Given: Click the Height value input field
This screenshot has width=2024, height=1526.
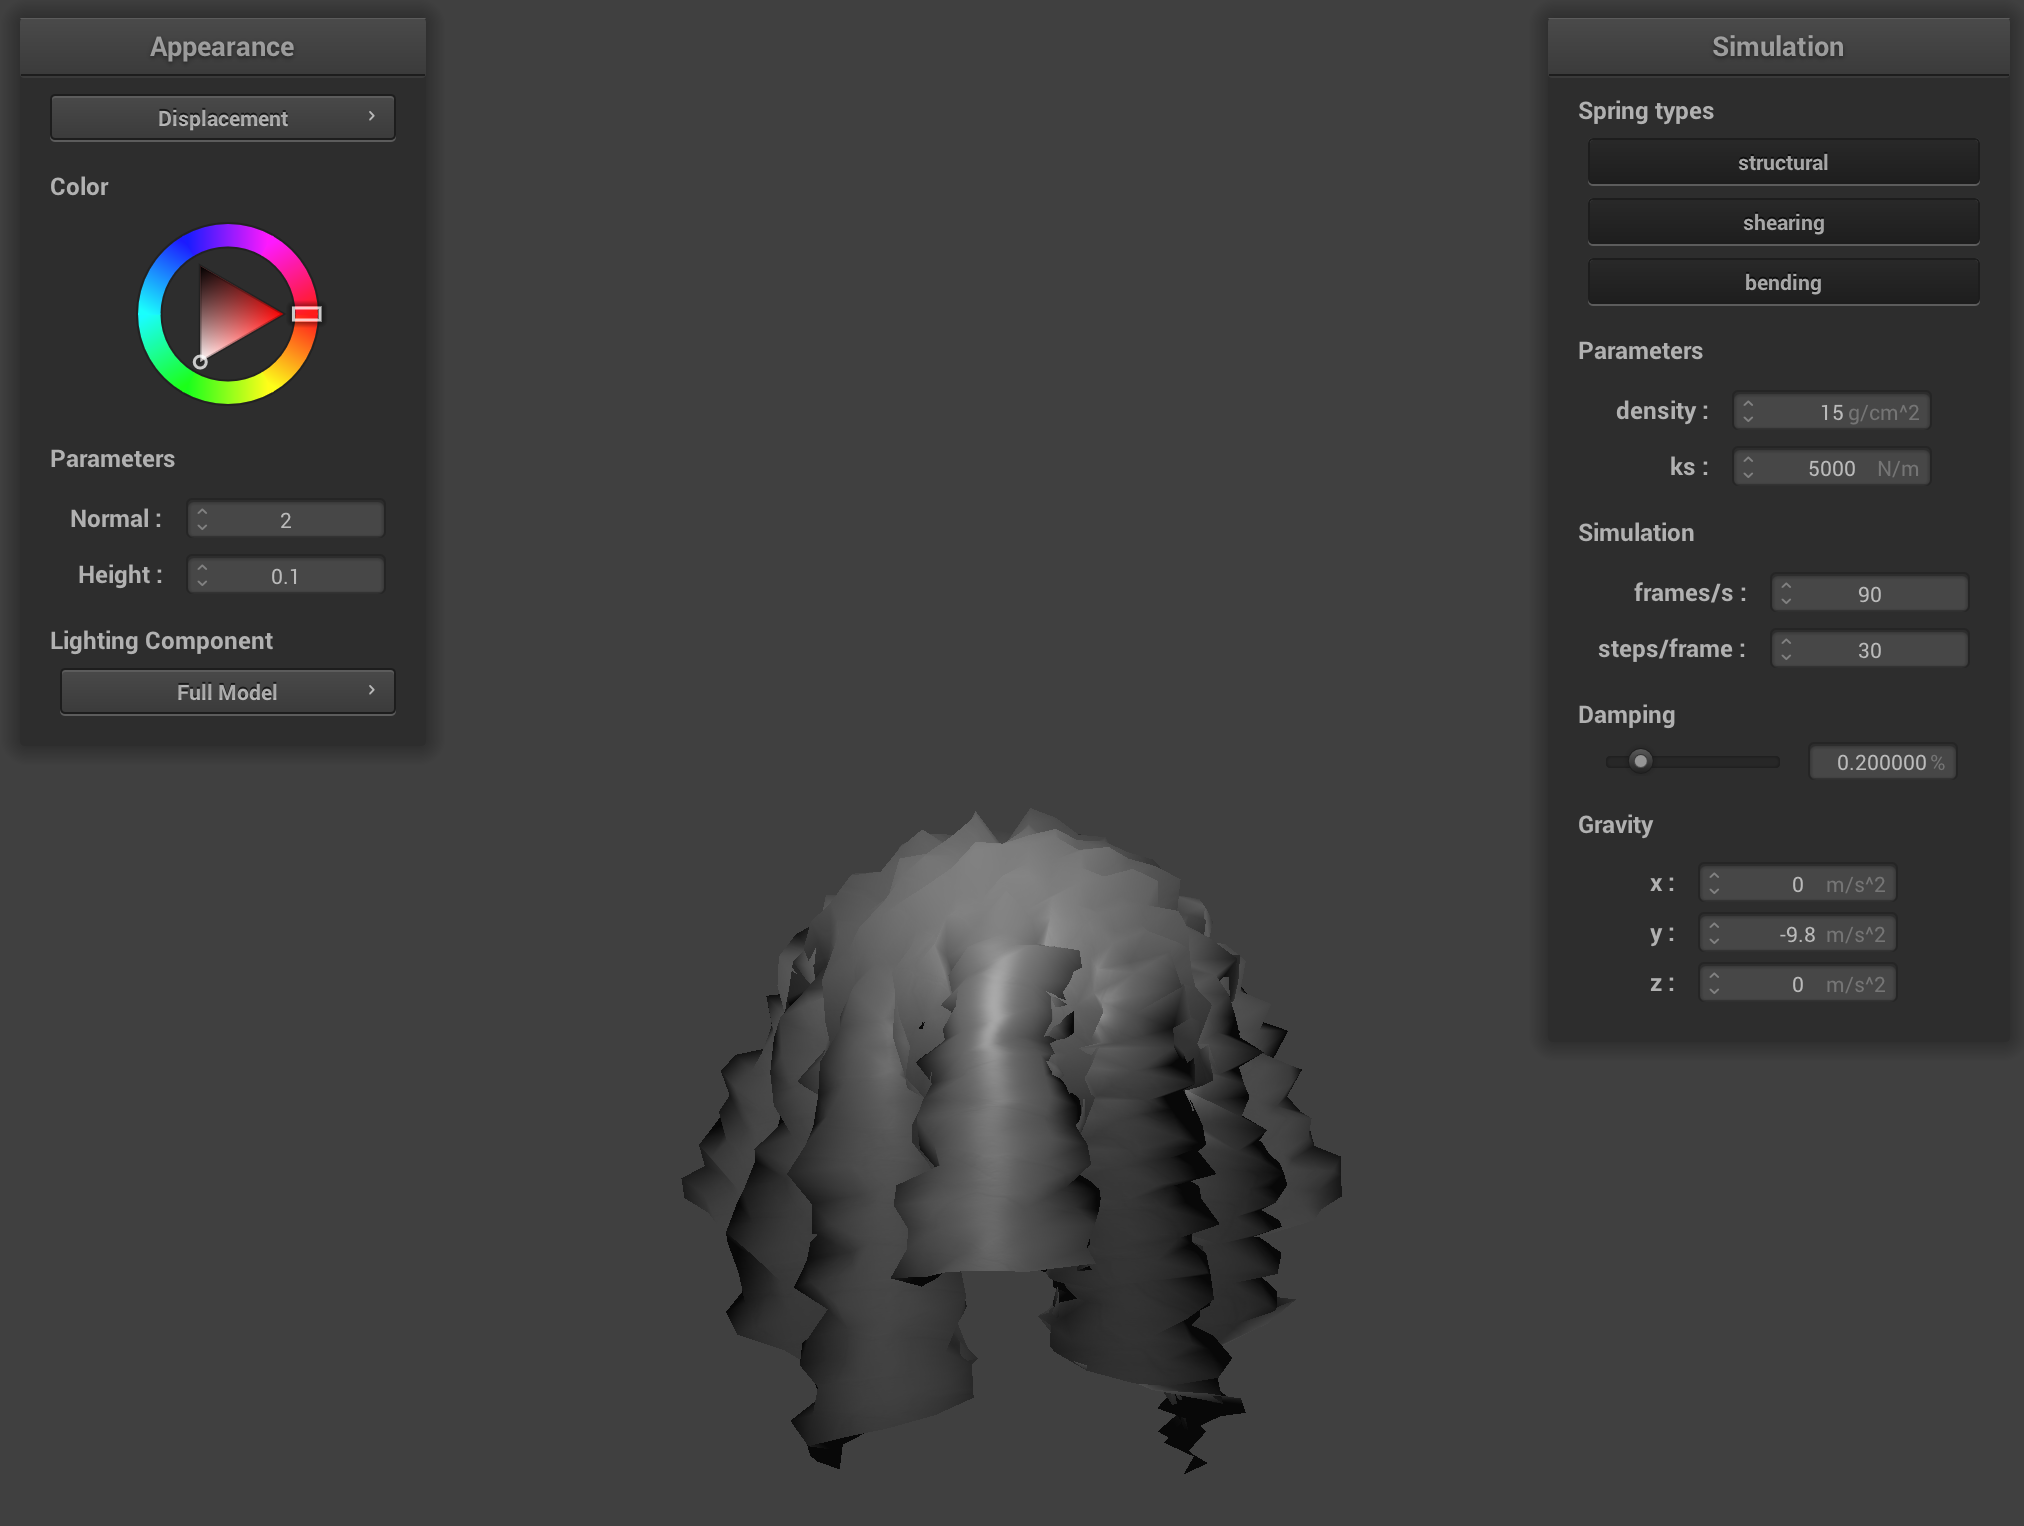Looking at the screenshot, I should click(295, 575).
